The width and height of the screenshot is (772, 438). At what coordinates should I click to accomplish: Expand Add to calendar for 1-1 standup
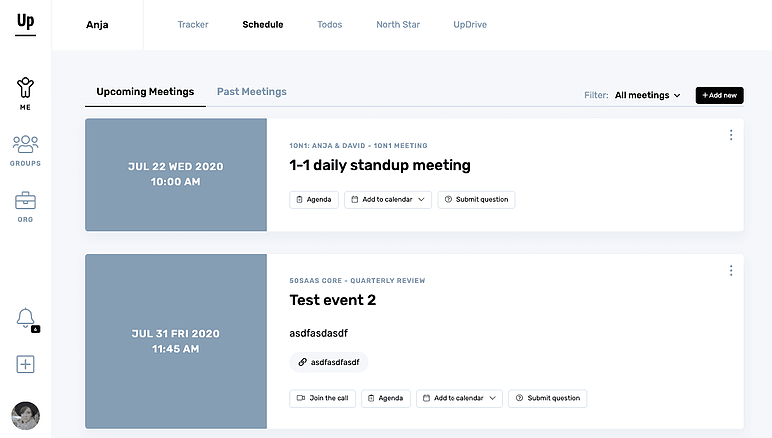click(x=388, y=200)
